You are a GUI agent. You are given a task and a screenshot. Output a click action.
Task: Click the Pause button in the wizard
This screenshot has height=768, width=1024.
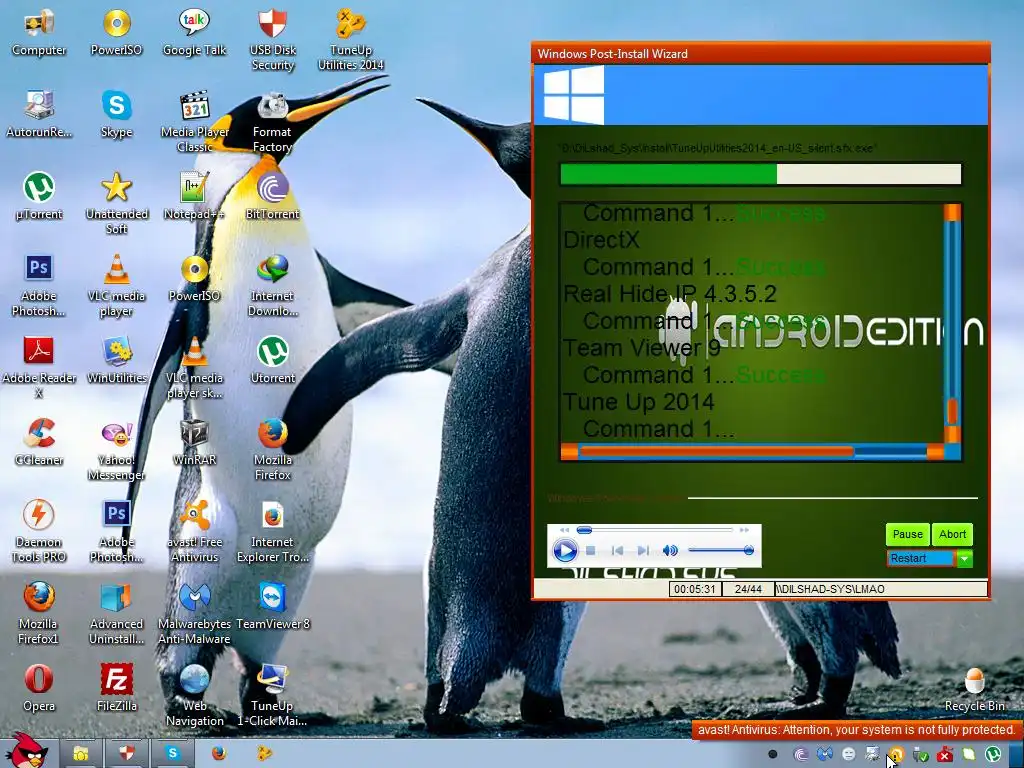pos(907,534)
